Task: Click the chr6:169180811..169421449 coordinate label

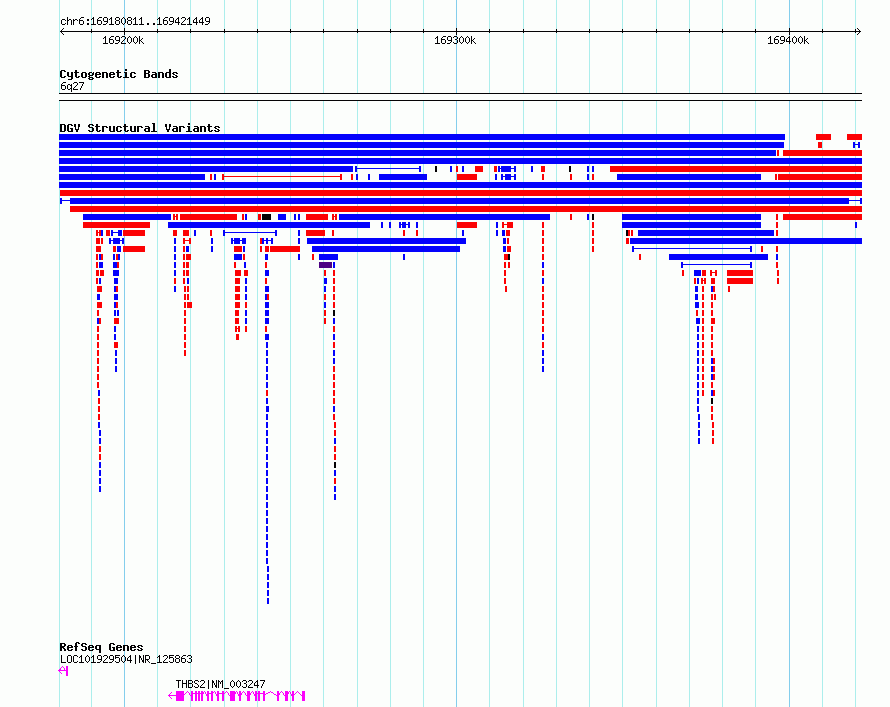Action: (x=135, y=21)
